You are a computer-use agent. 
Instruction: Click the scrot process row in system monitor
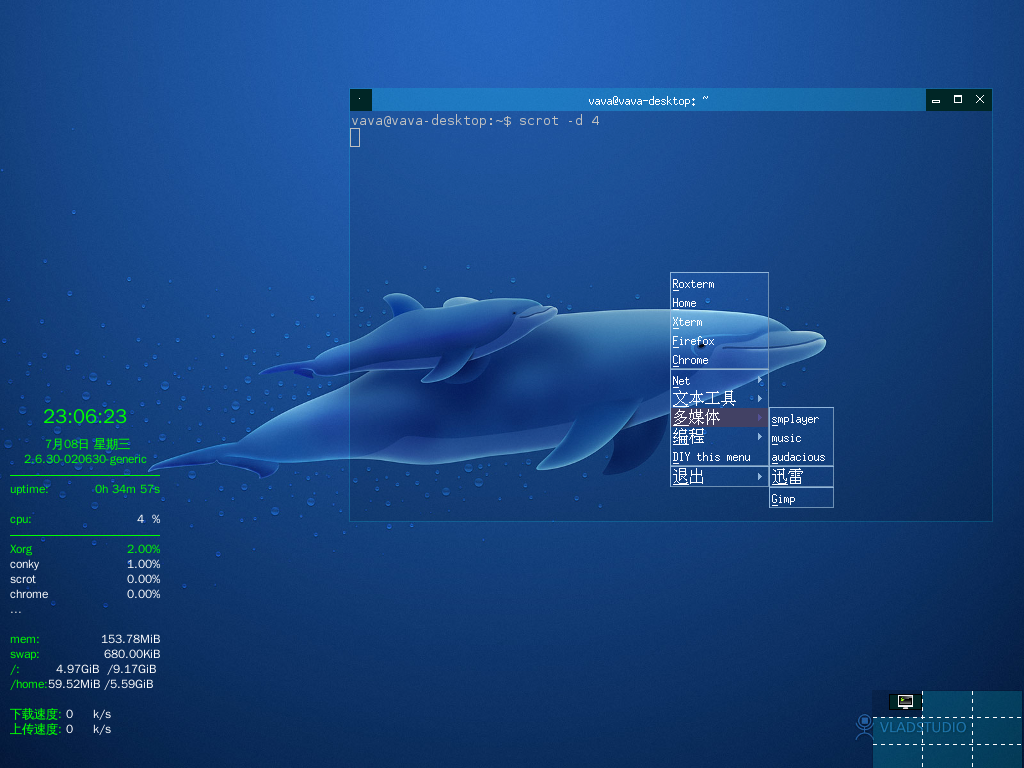pyautogui.click(x=85, y=579)
